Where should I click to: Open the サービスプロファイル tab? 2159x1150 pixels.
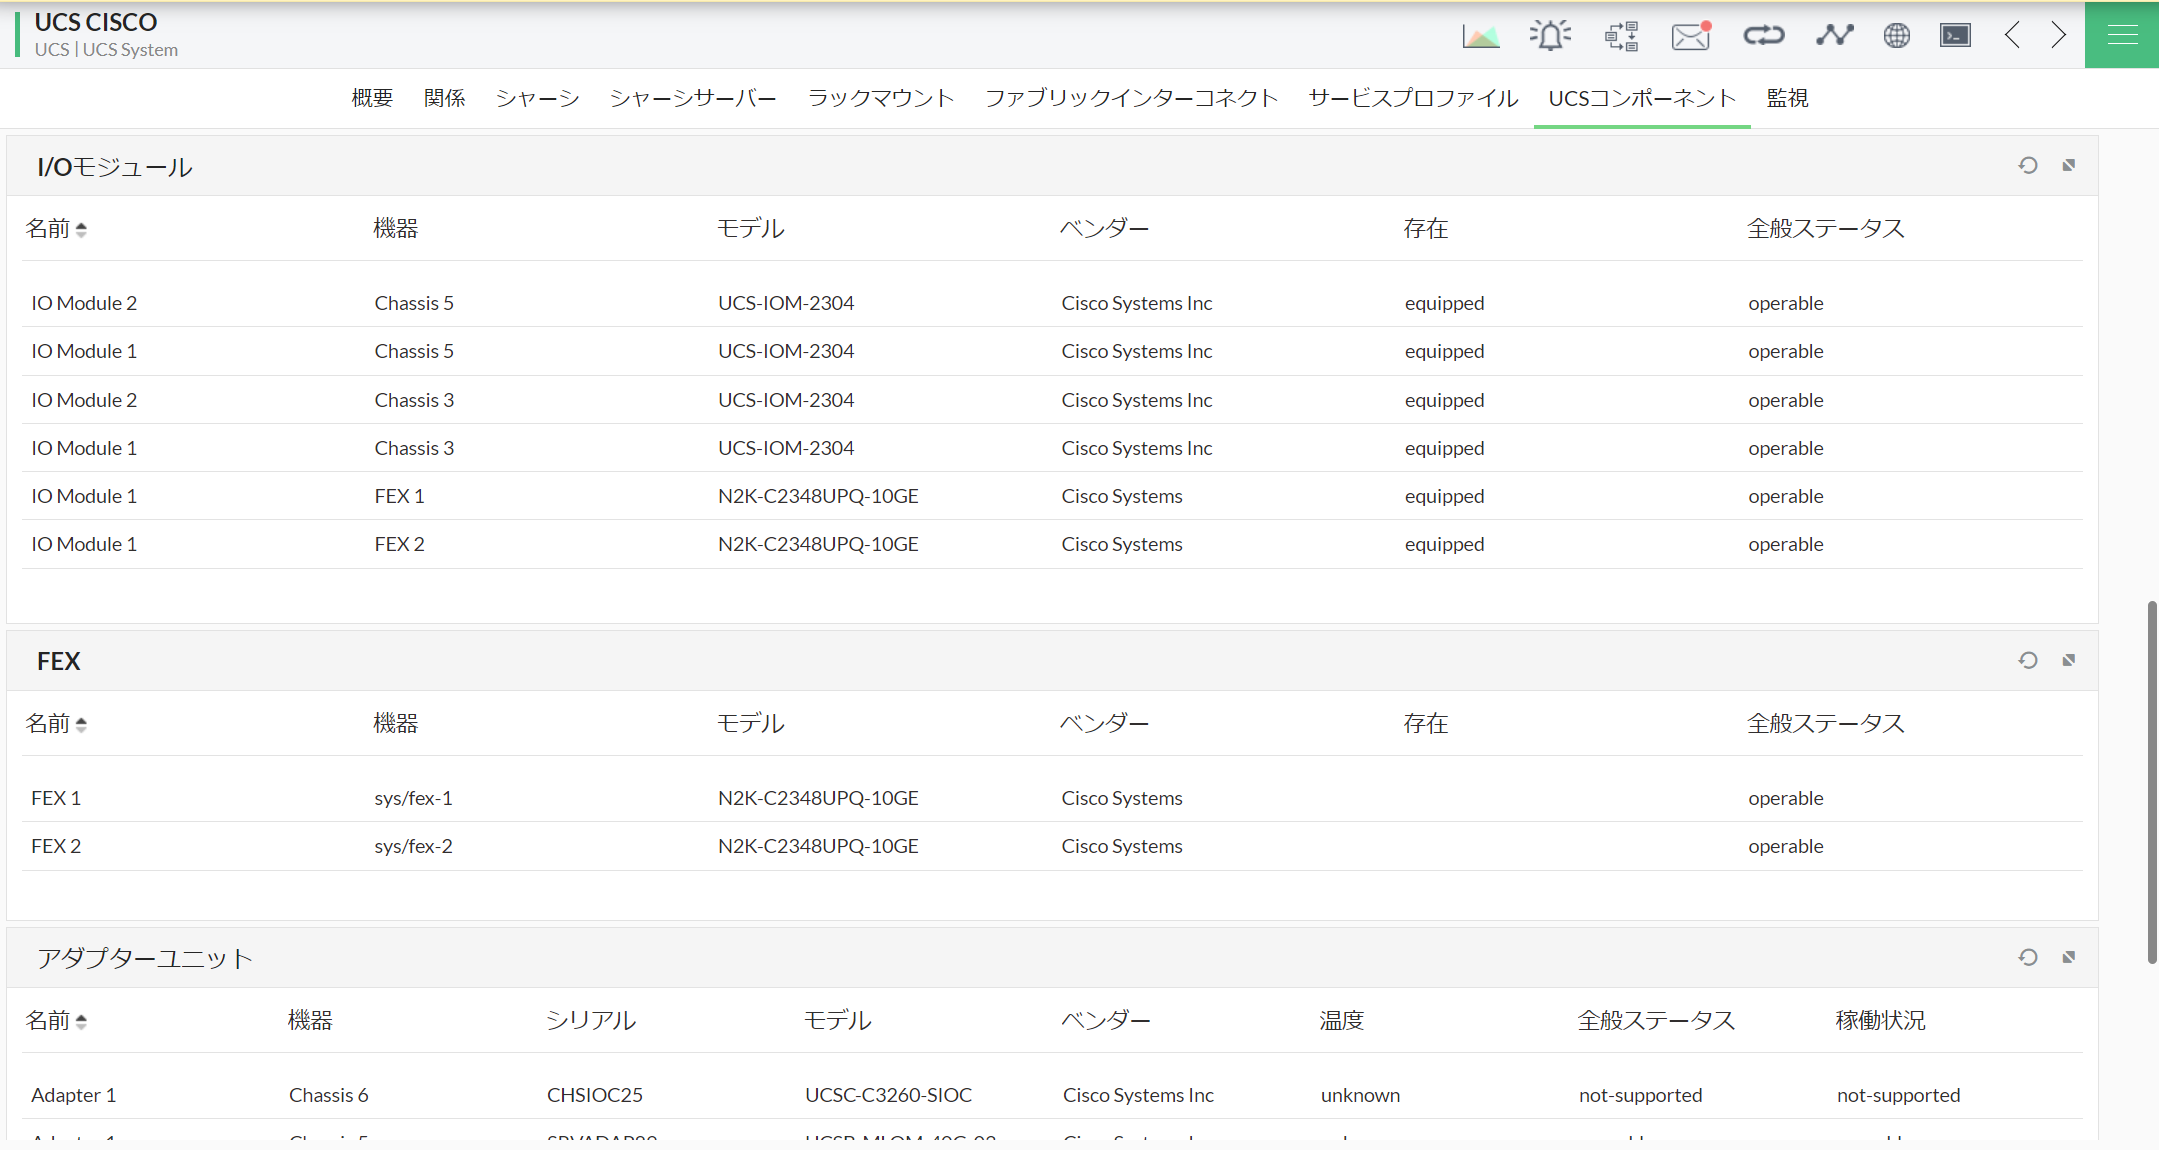(x=1412, y=98)
